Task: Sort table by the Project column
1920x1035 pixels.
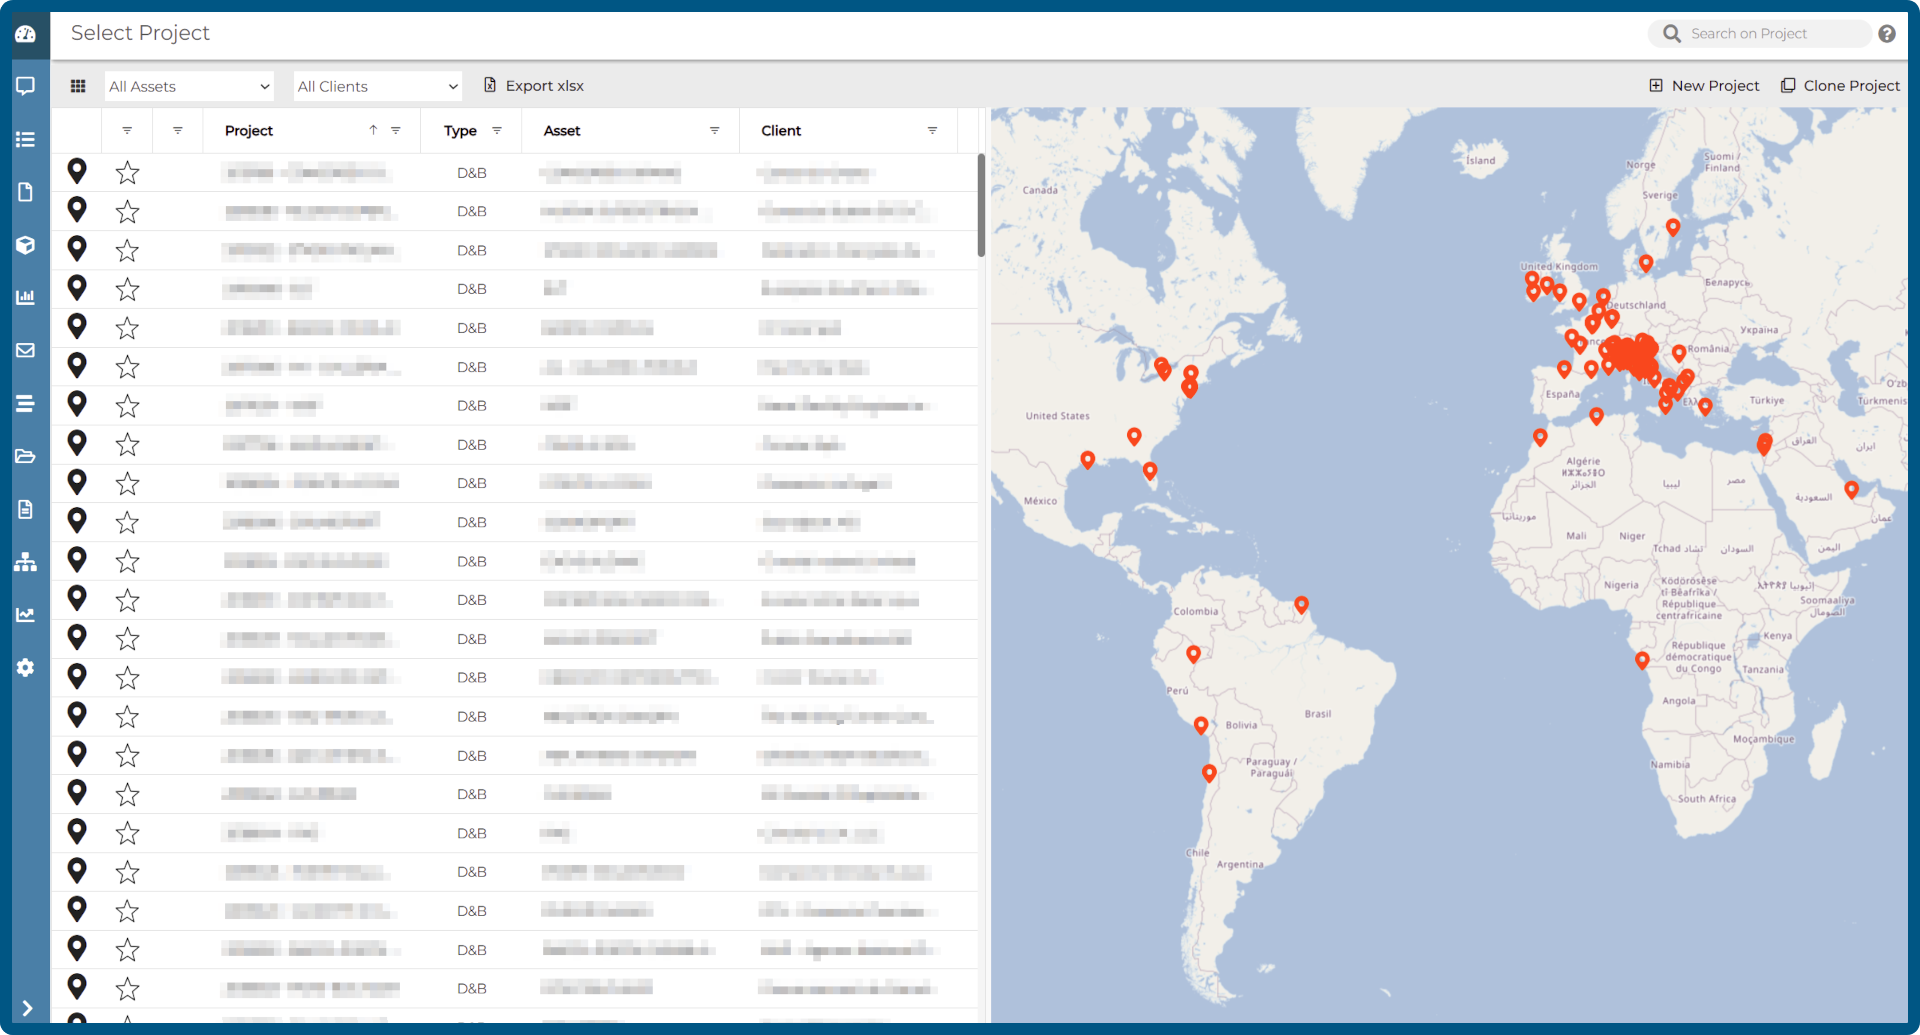Action: [248, 130]
